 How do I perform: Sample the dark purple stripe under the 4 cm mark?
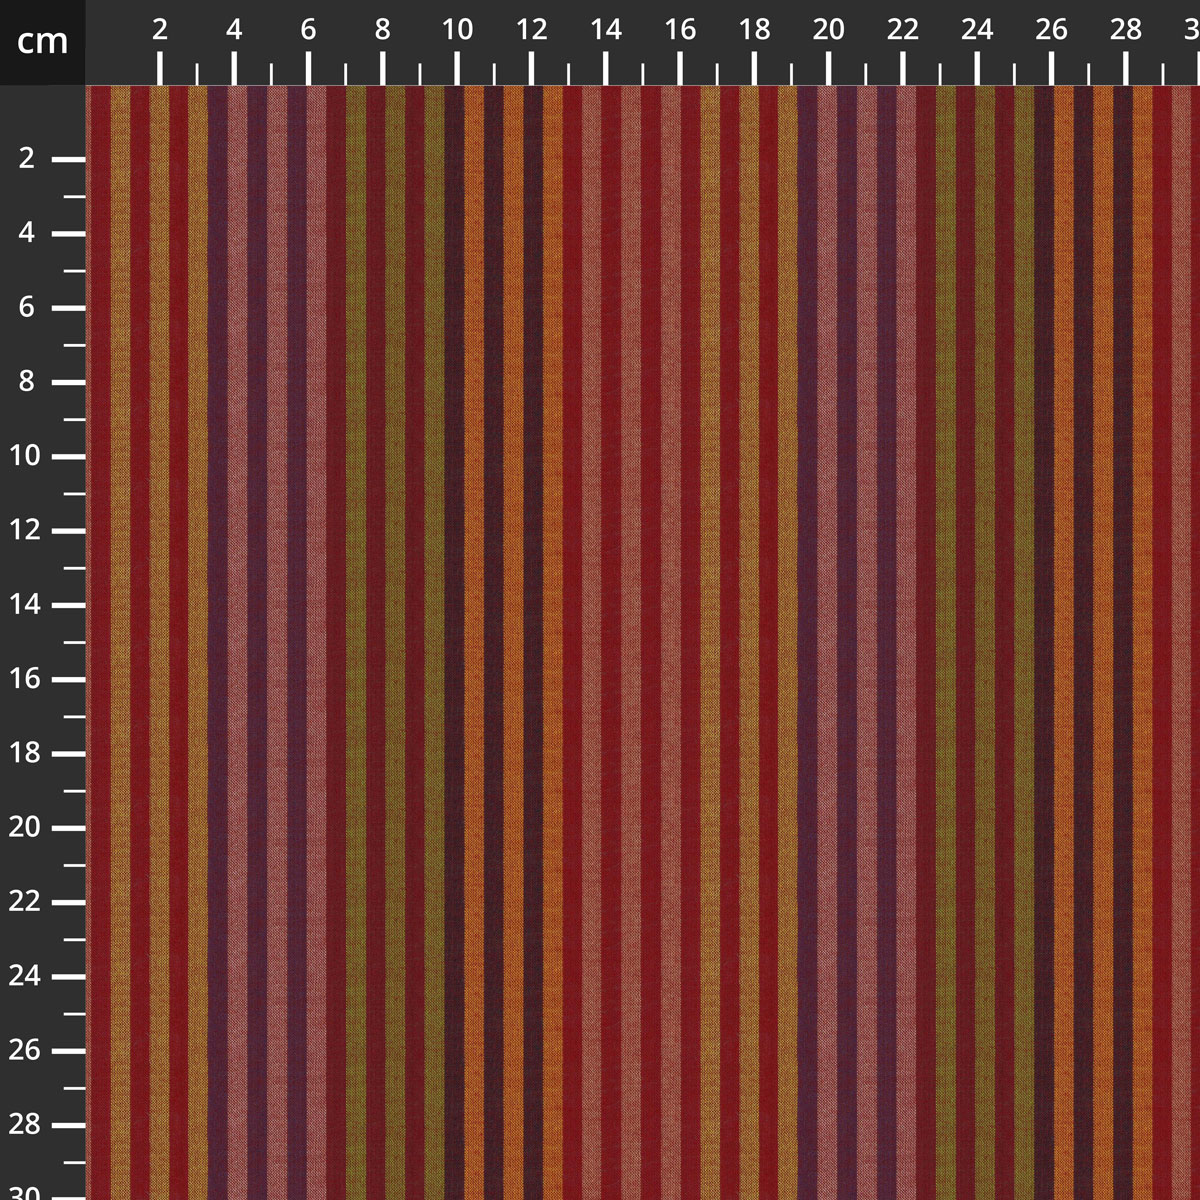click(x=218, y=600)
